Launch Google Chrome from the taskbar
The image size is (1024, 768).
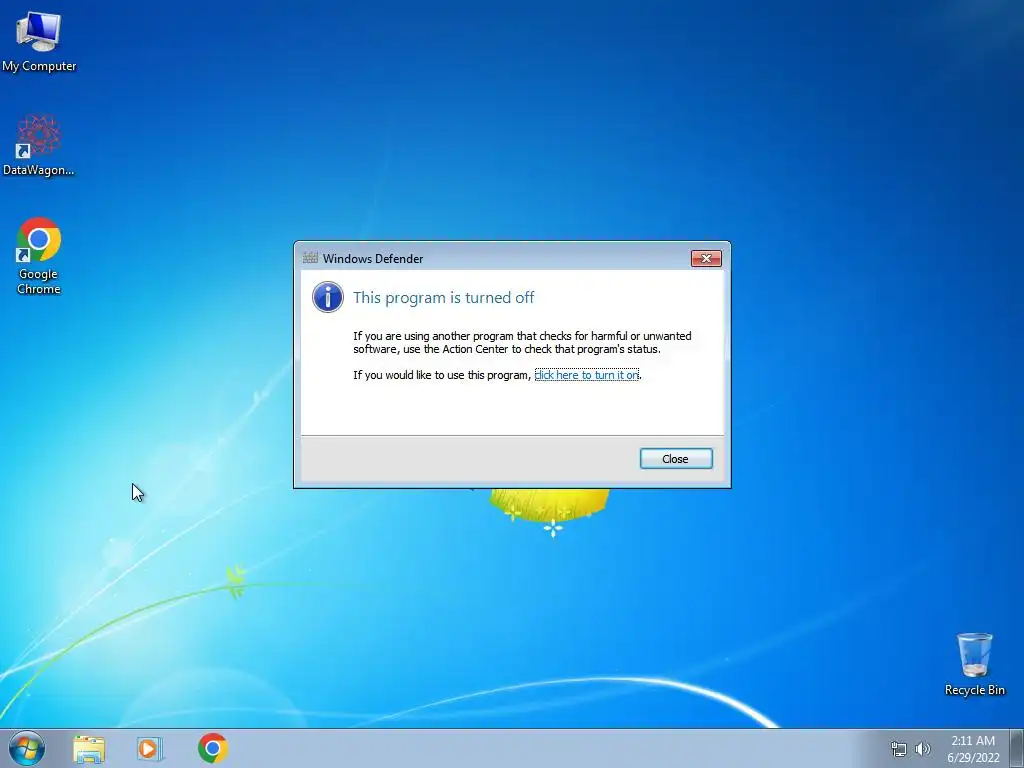[x=213, y=748]
